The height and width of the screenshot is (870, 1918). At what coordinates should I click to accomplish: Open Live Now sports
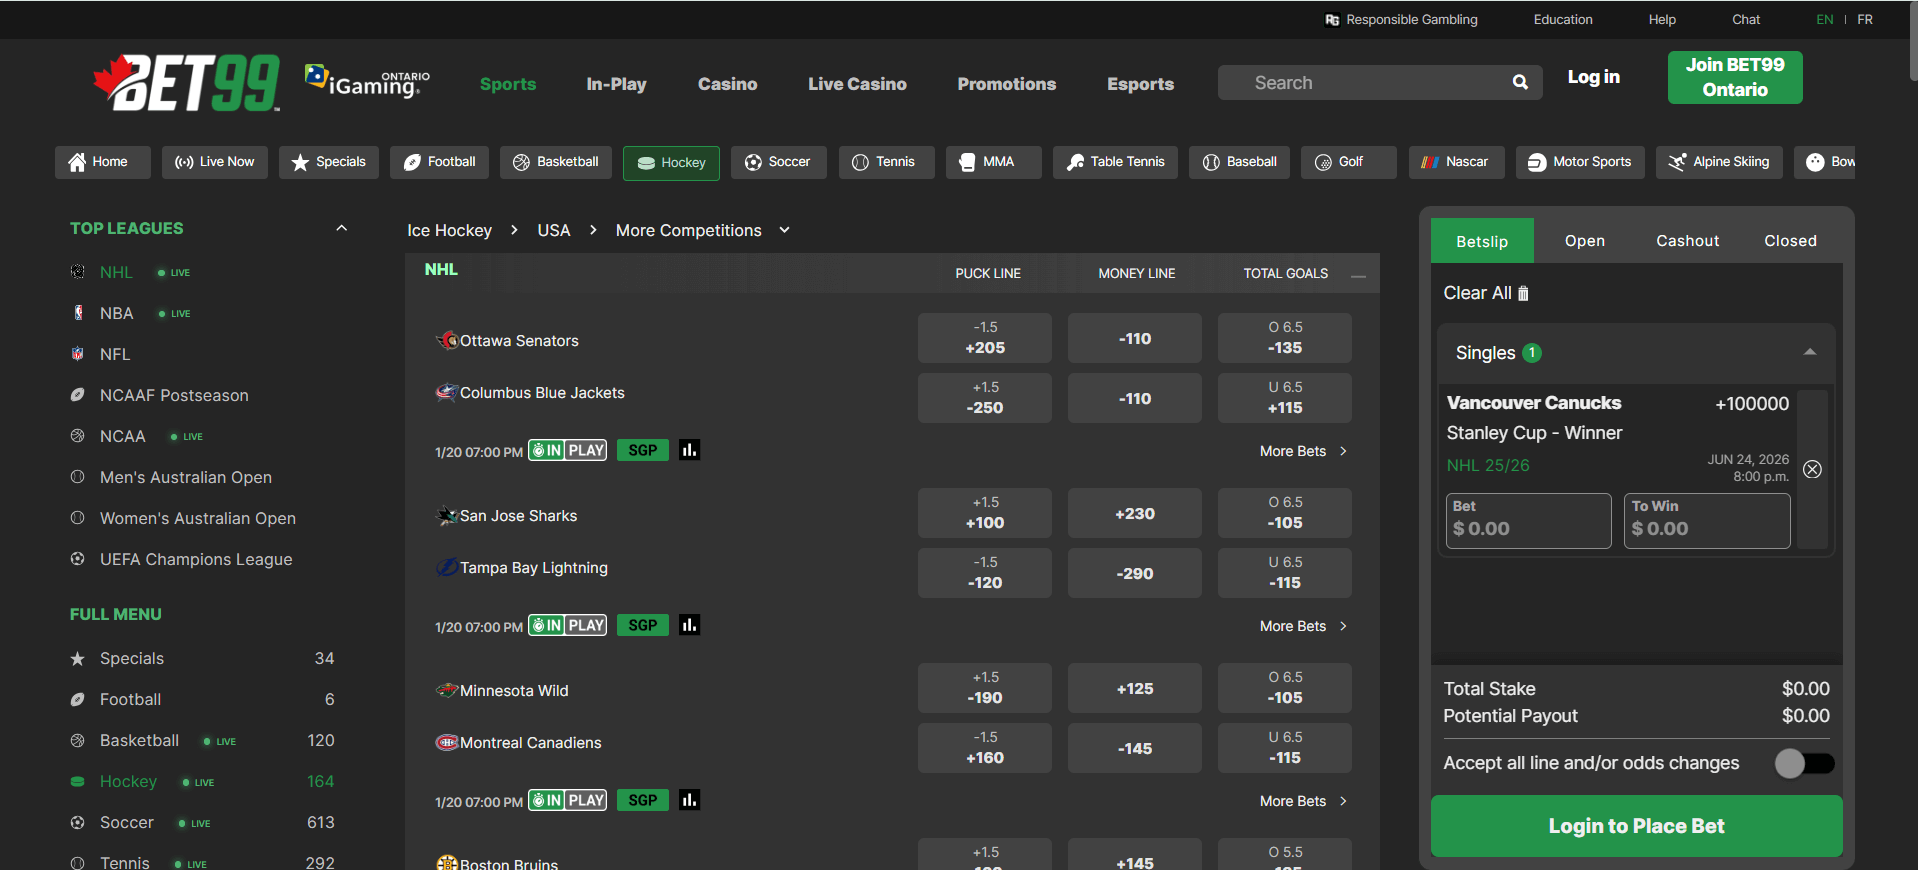215,162
